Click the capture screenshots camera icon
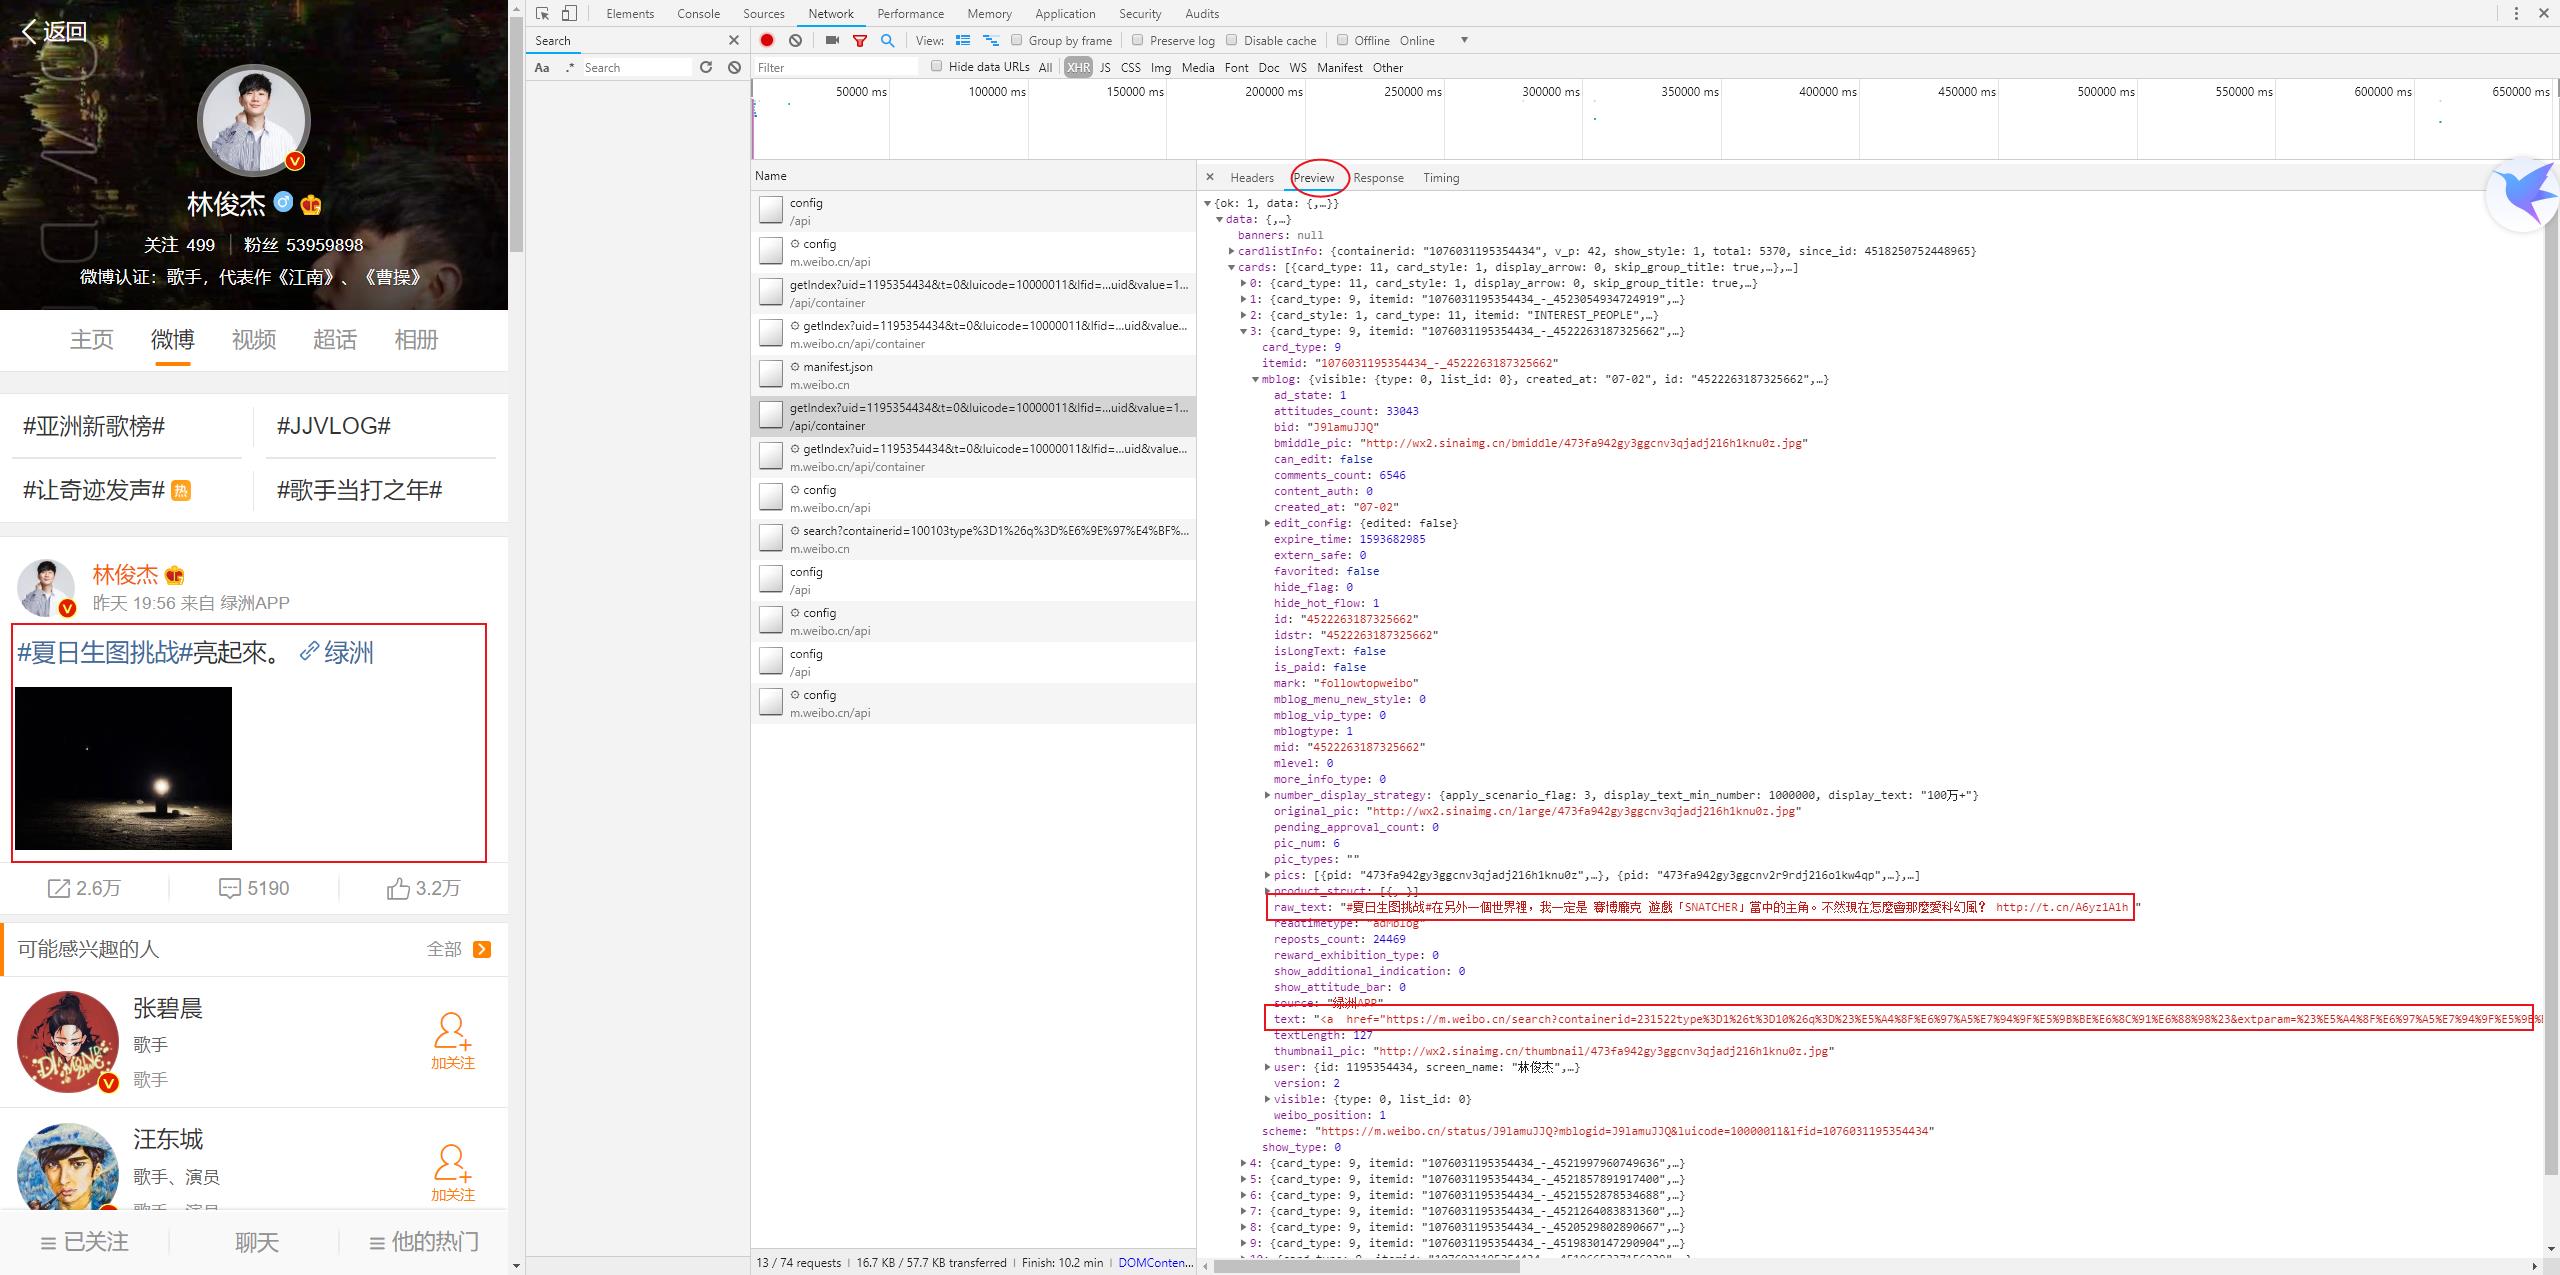 [x=832, y=40]
